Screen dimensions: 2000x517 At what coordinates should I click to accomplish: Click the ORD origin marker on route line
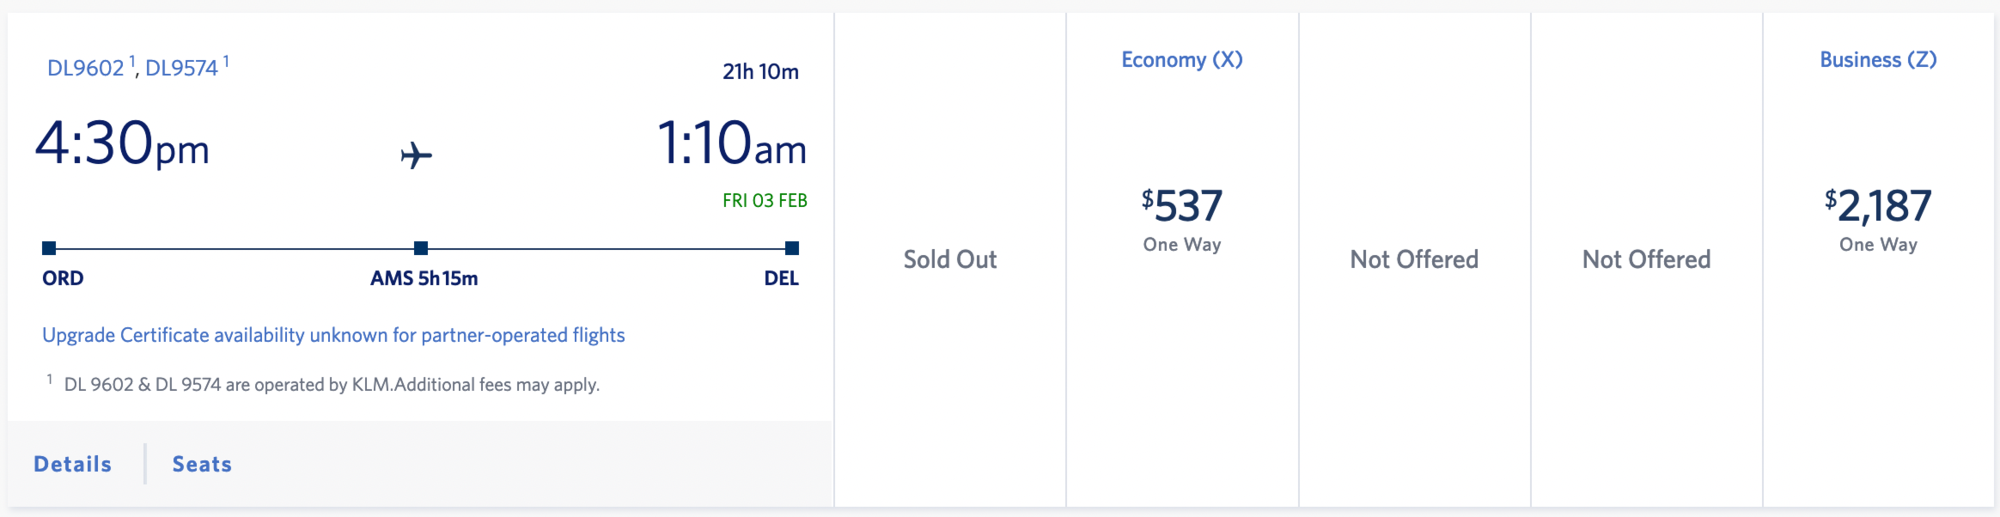pos(49,248)
